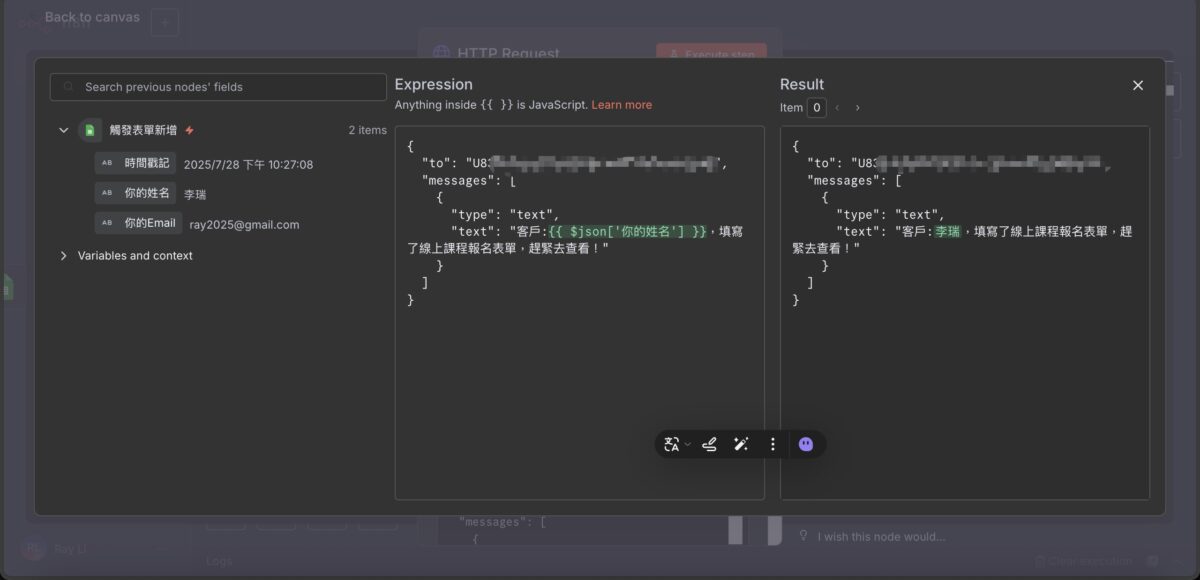Go to the next result item

click(x=857, y=108)
